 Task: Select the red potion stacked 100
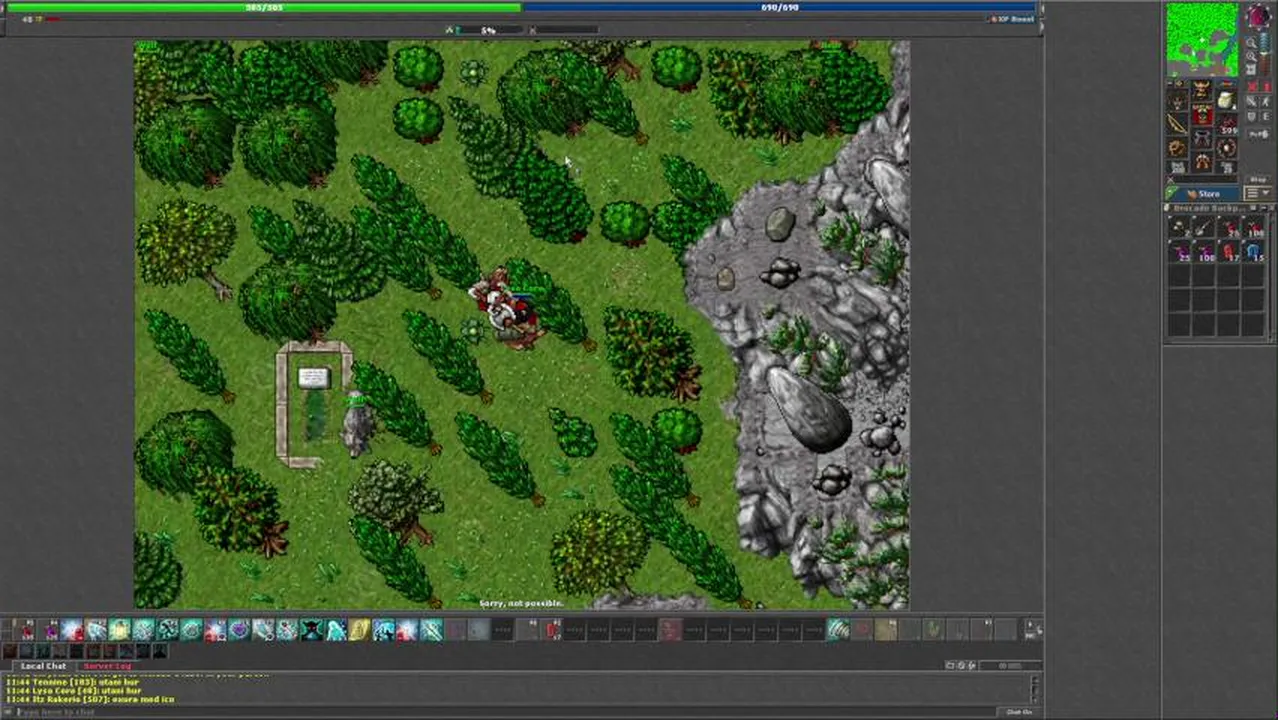[1255, 229]
